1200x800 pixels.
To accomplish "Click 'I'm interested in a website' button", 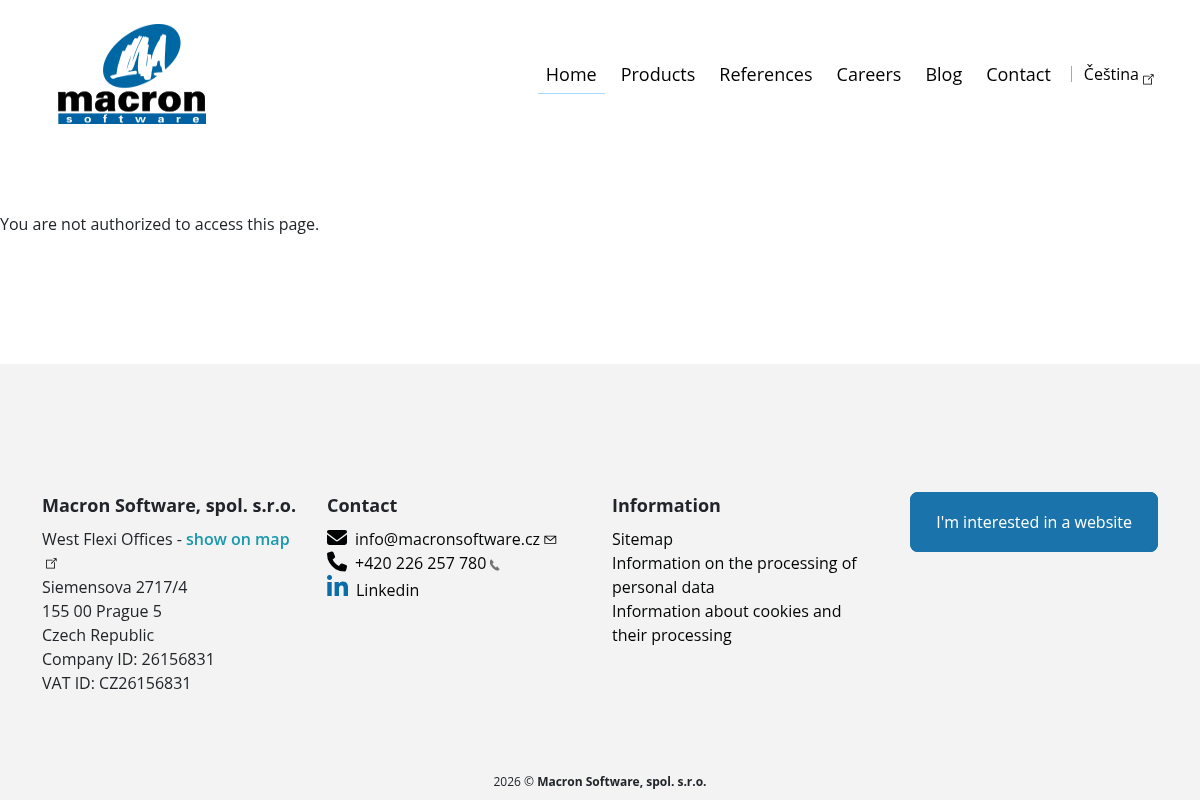I will tap(1034, 522).
